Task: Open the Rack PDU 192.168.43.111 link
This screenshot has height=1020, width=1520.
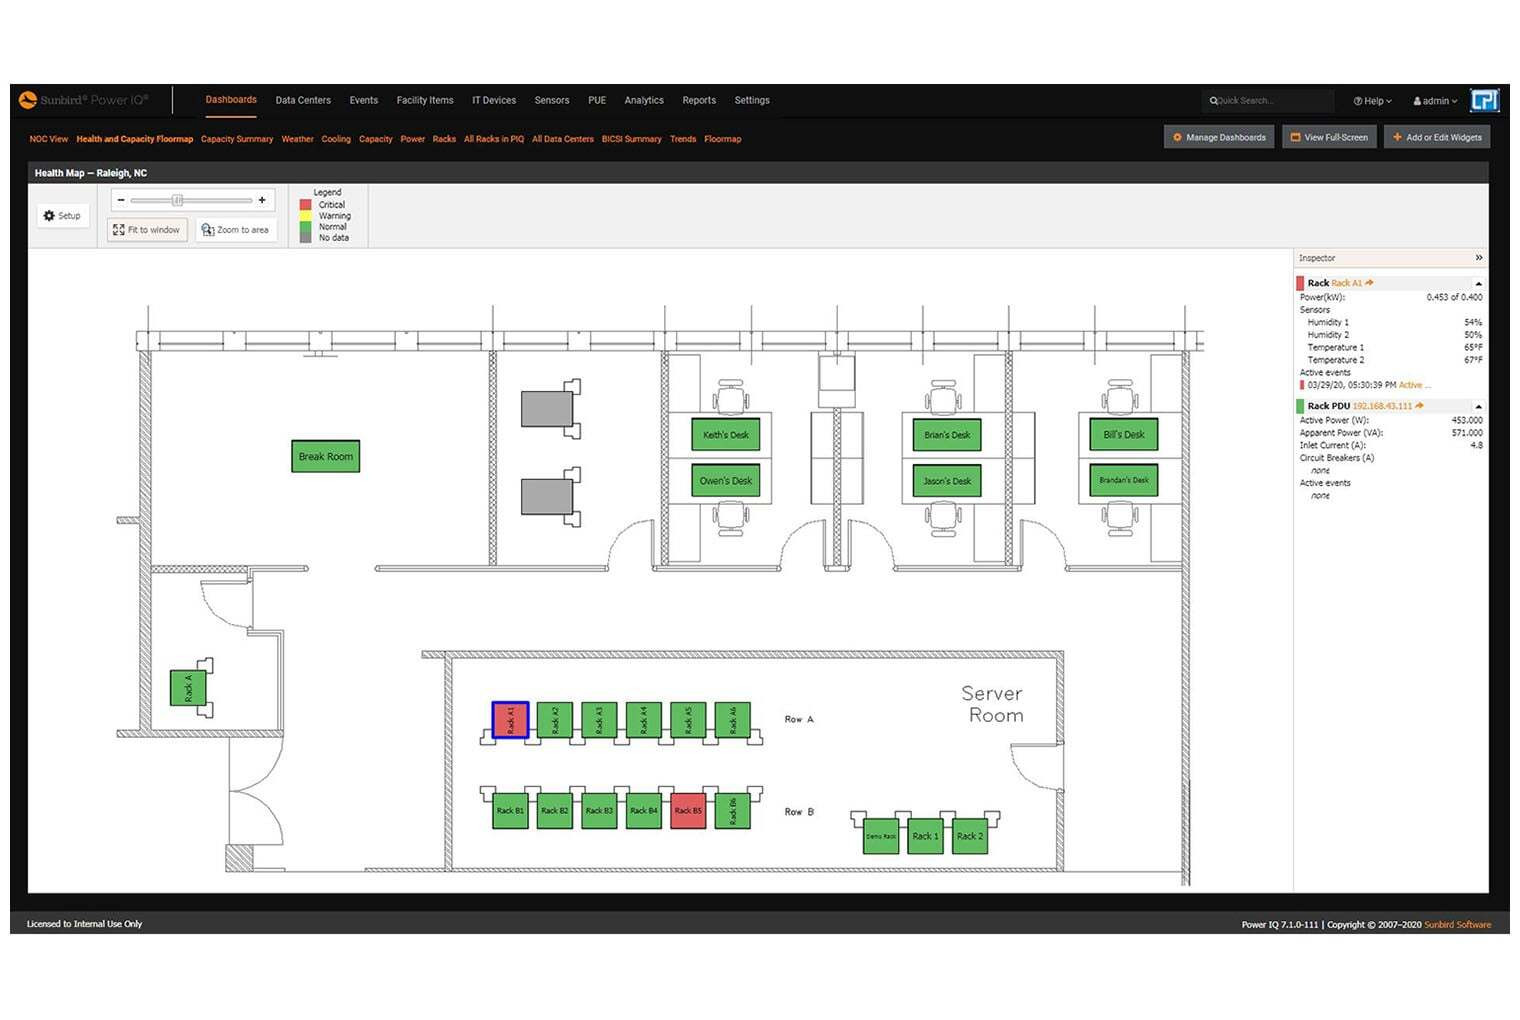Action: pyautogui.click(x=1382, y=406)
